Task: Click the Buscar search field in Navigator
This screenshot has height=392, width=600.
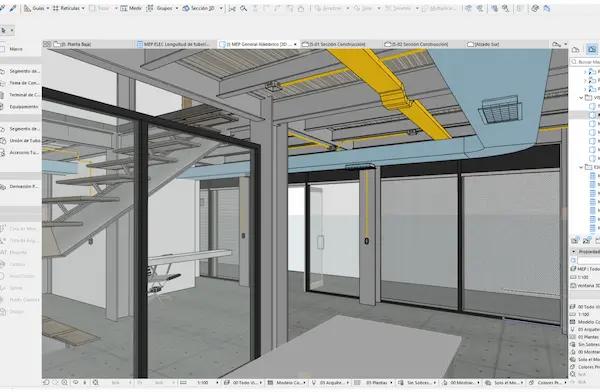Action: pos(585,62)
